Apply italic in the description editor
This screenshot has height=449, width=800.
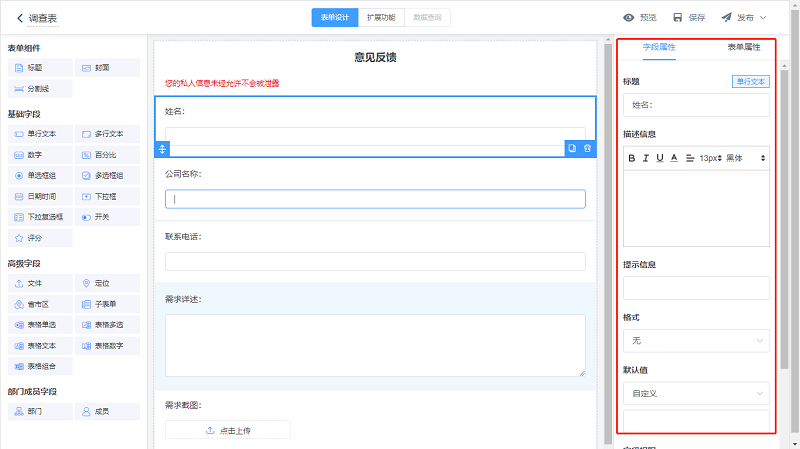[x=646, y=158]
